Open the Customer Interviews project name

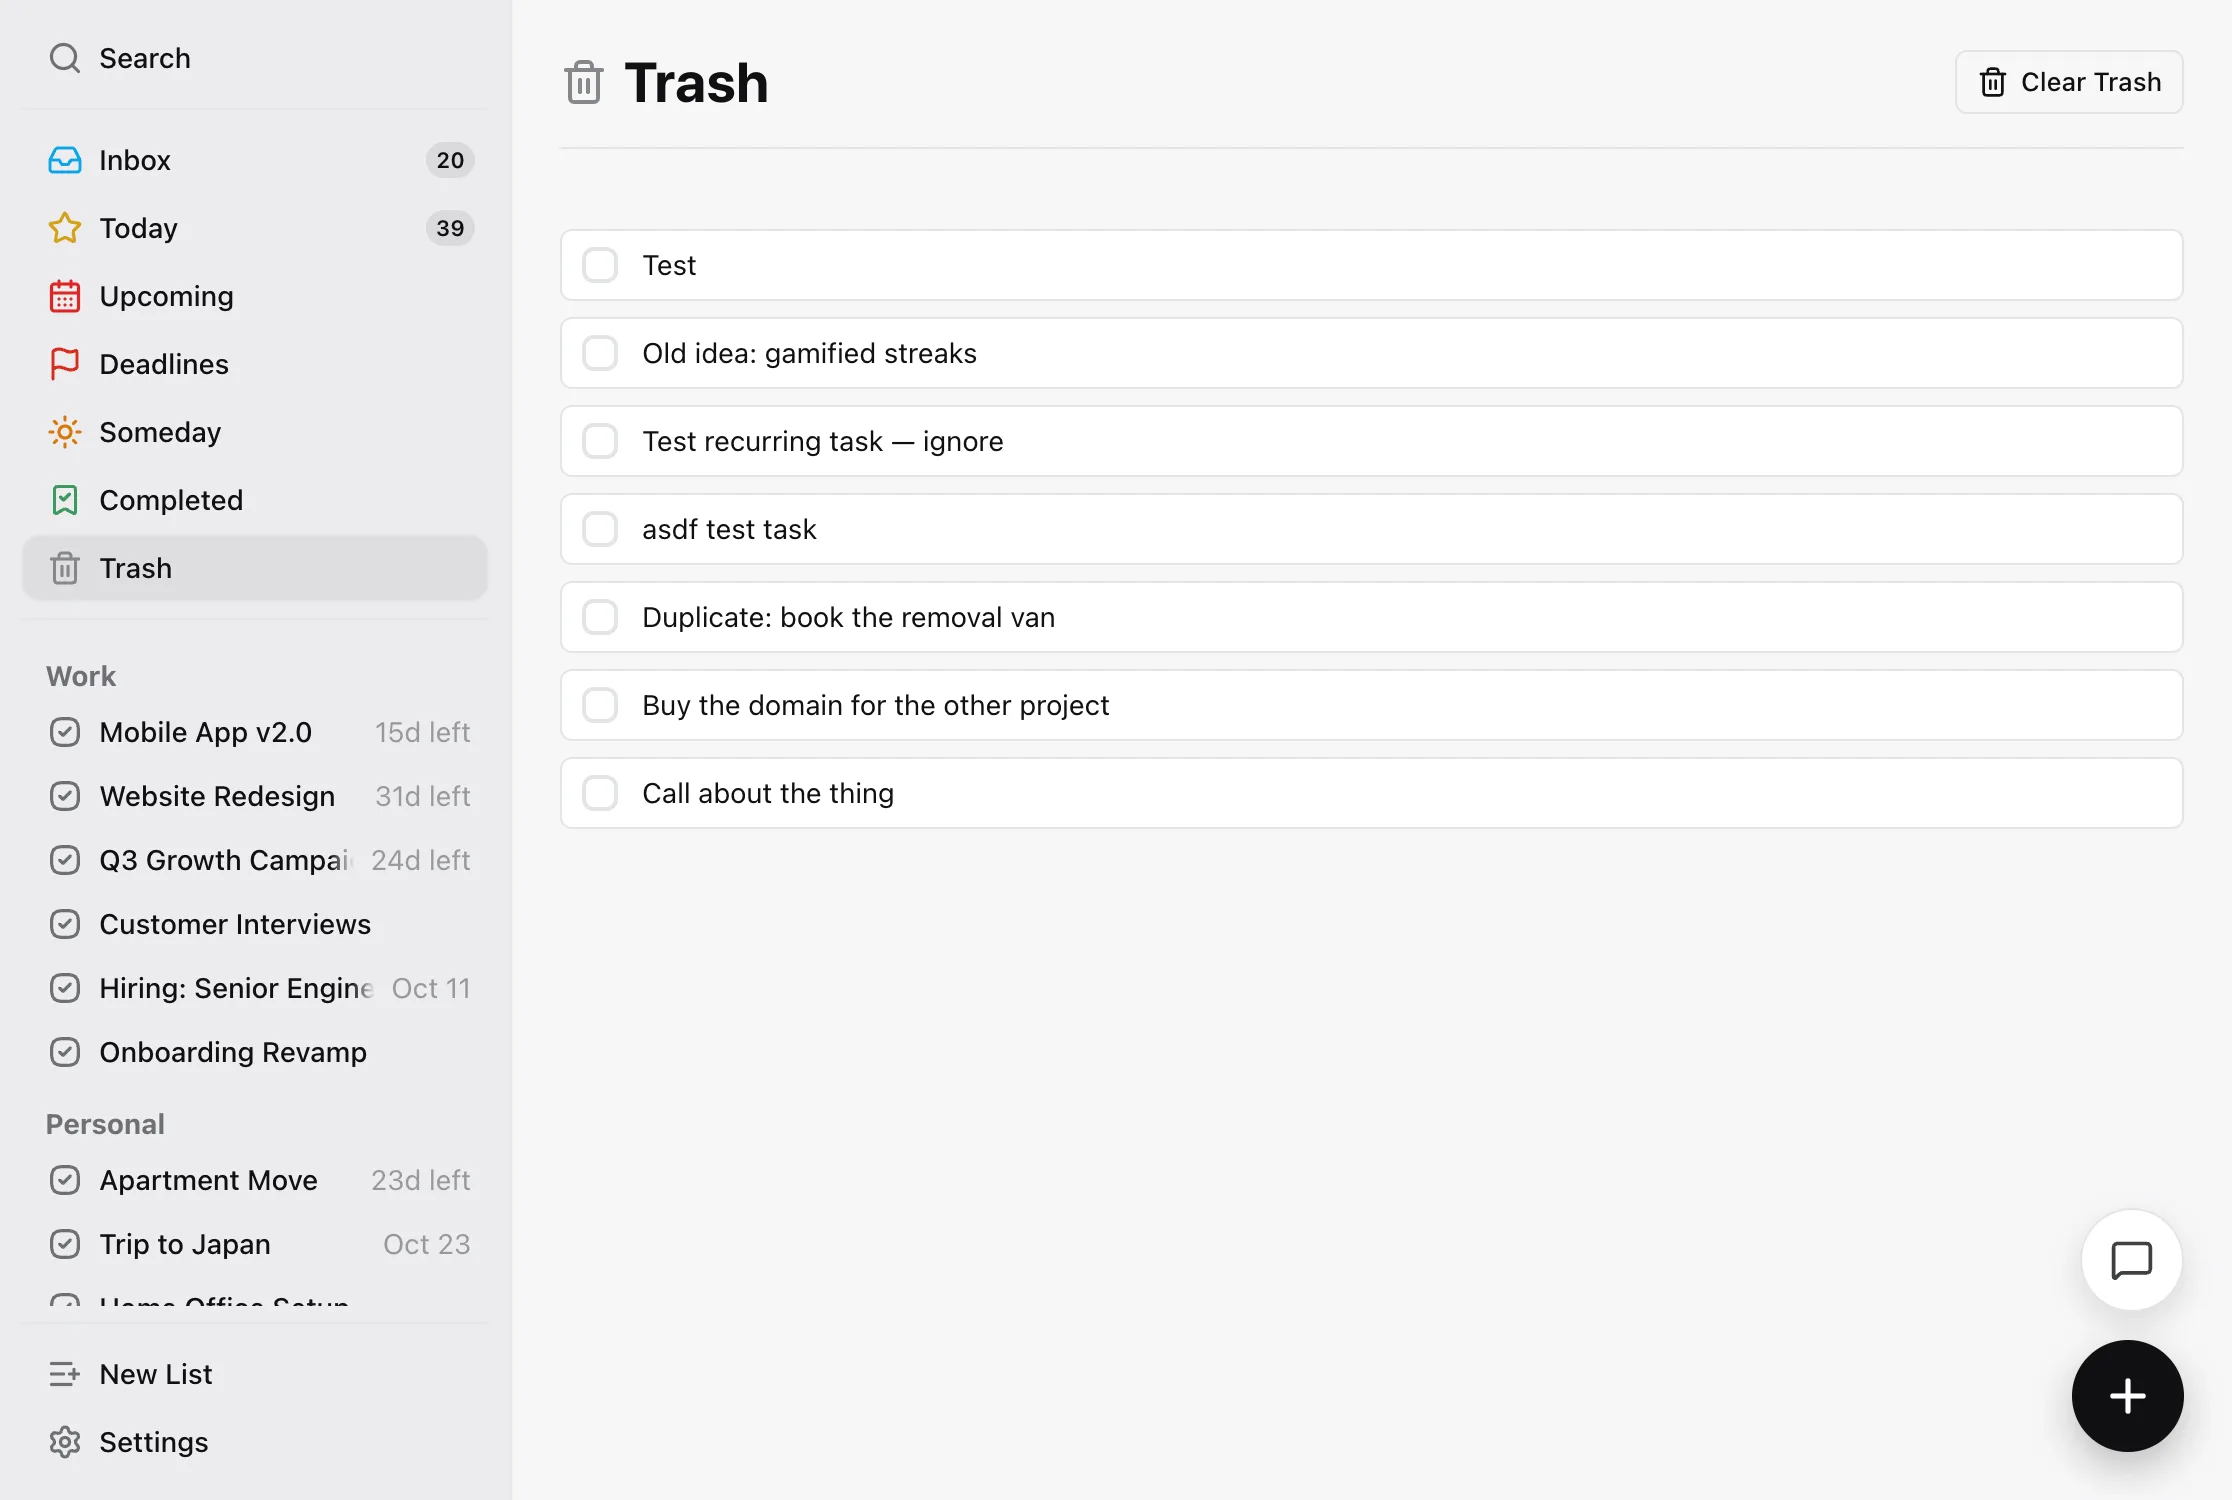pos(235,924)
